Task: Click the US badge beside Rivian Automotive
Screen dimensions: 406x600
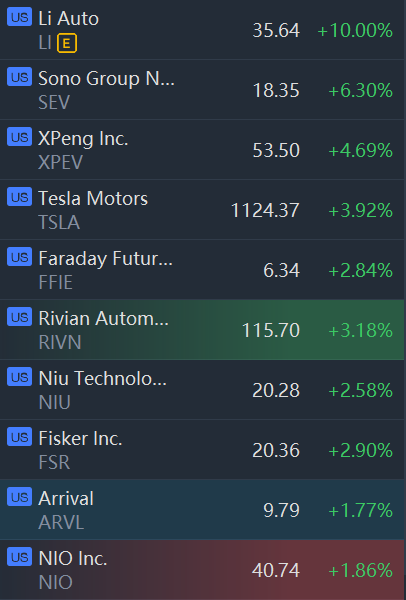Action: point(19,317)
